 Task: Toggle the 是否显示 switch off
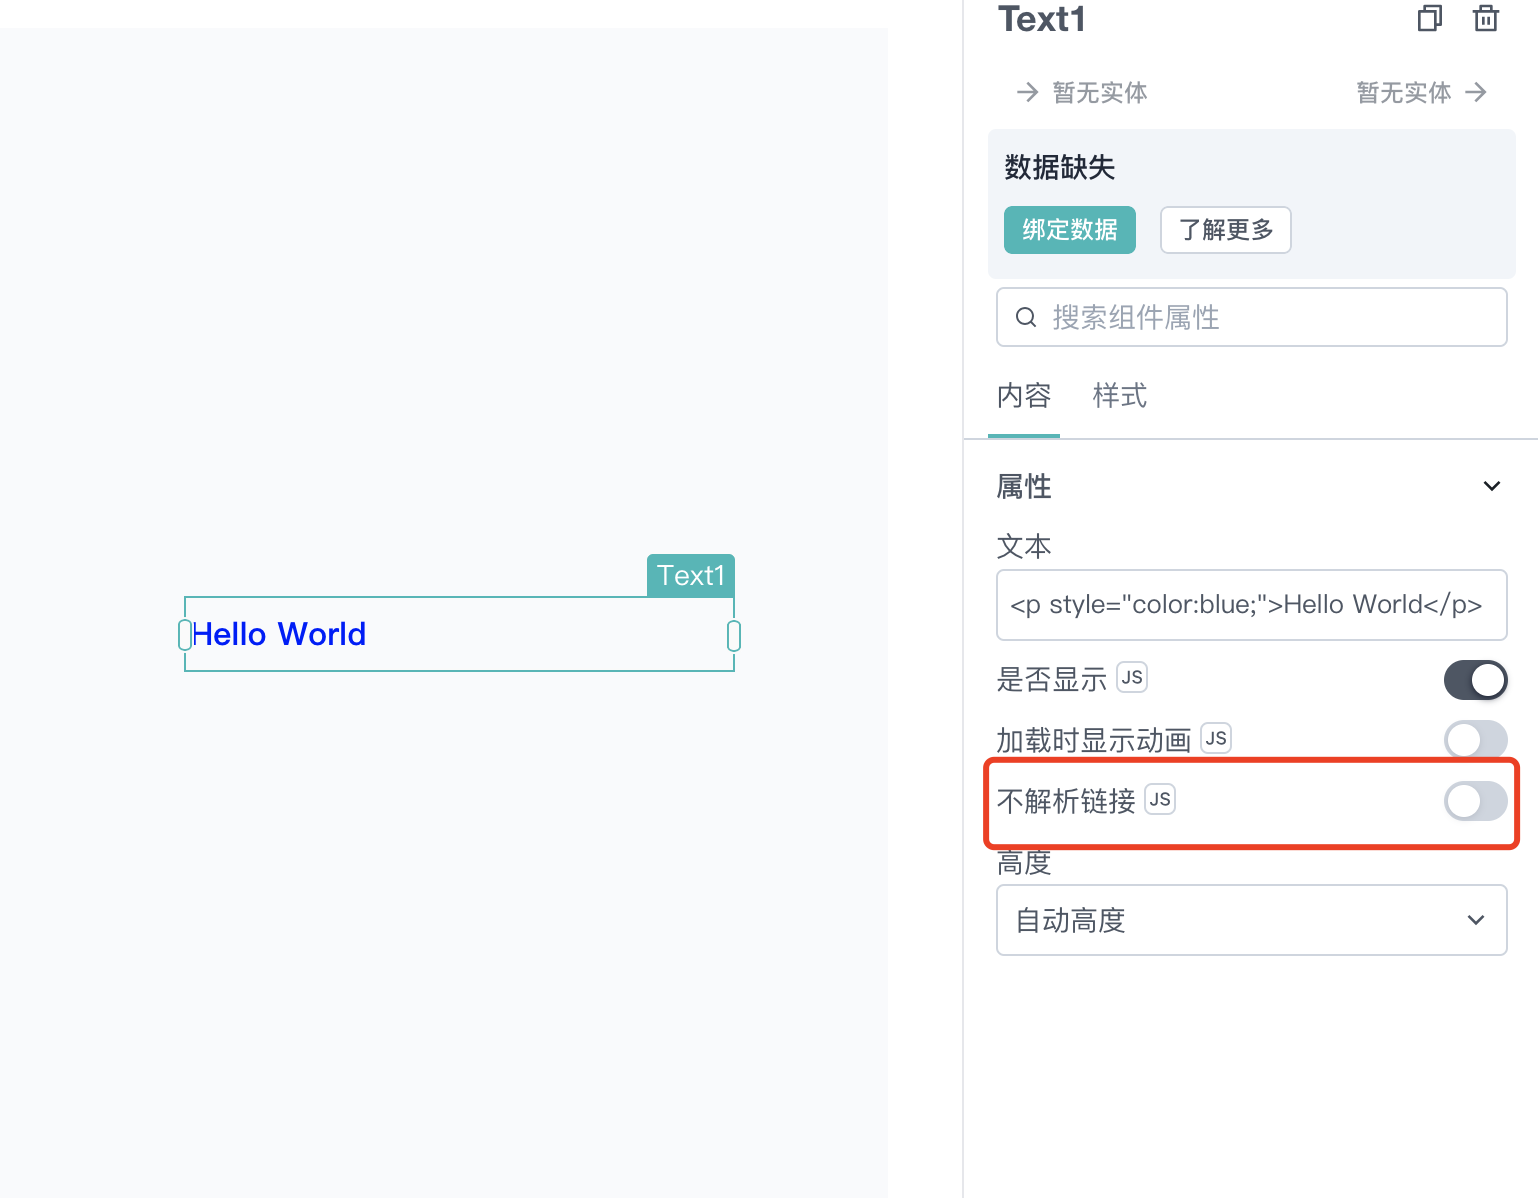pos(1475,680)
